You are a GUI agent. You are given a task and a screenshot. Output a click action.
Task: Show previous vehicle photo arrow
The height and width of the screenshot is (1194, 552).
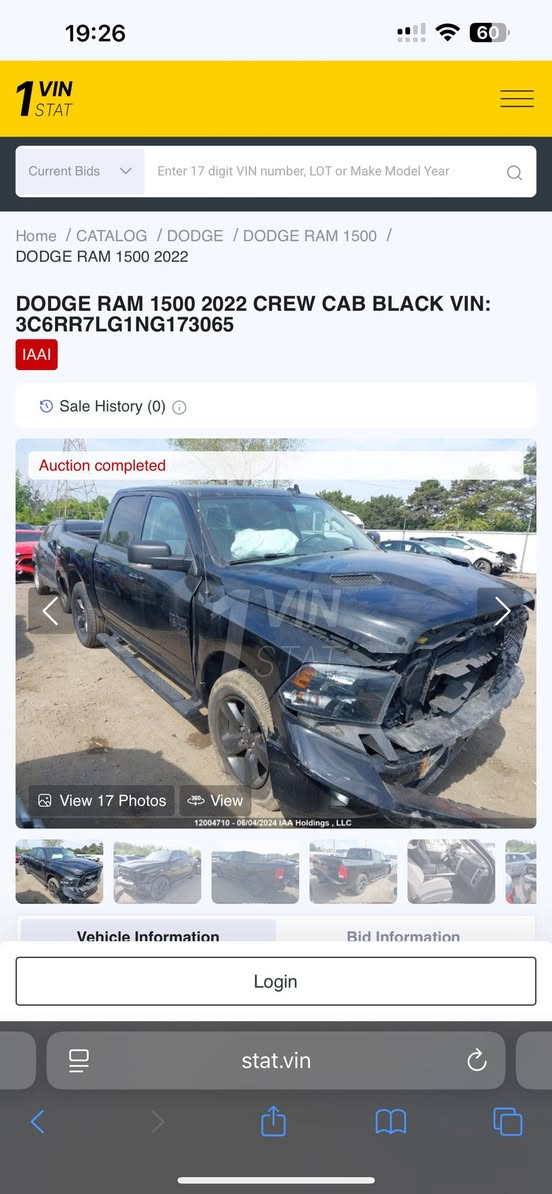50,611
